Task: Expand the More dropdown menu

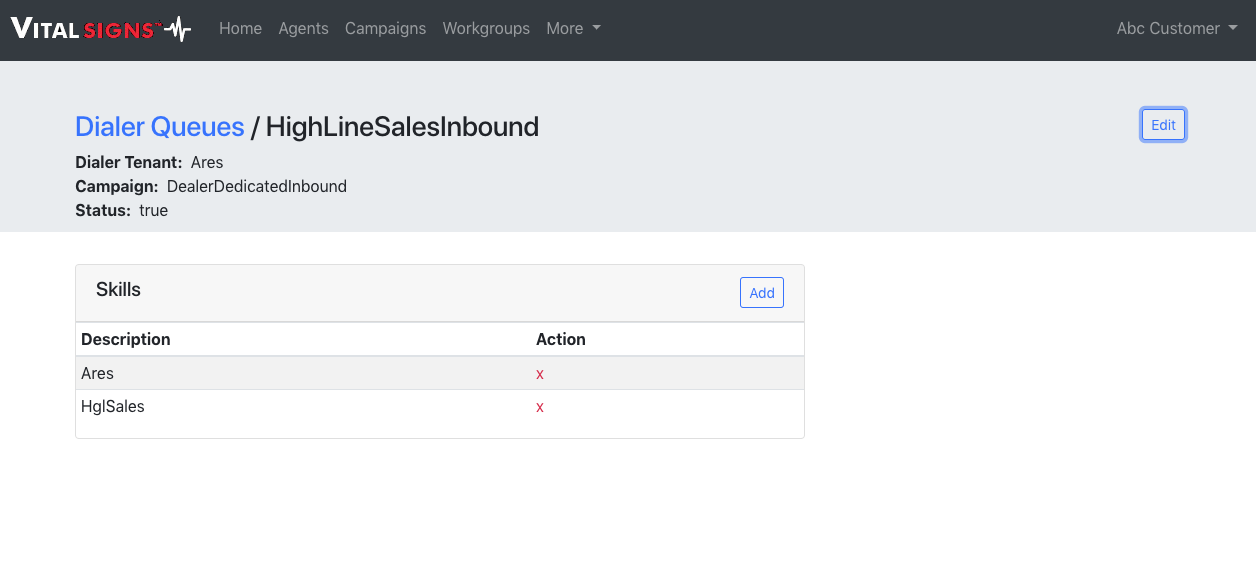Action: coord(573,29)
